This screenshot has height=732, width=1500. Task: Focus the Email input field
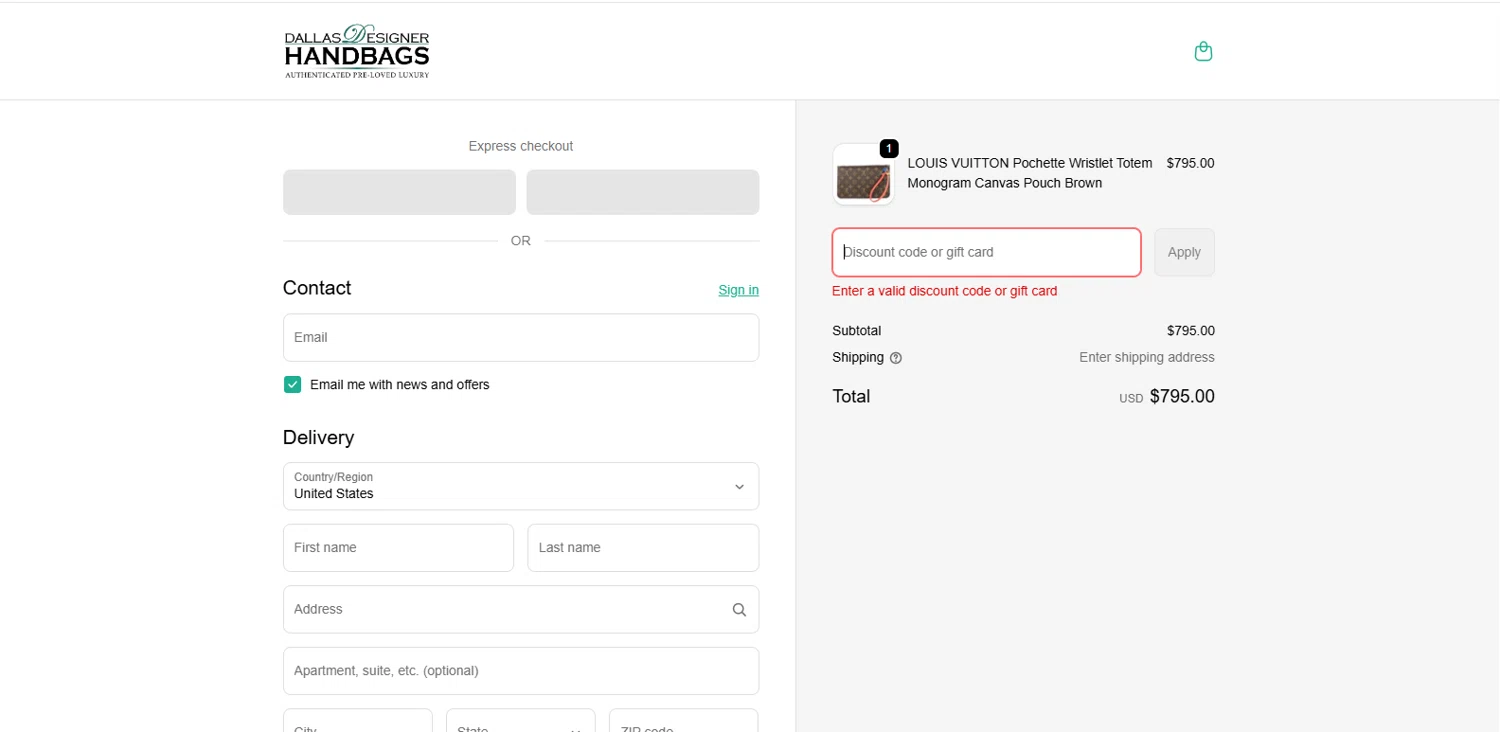coord(521,338)
